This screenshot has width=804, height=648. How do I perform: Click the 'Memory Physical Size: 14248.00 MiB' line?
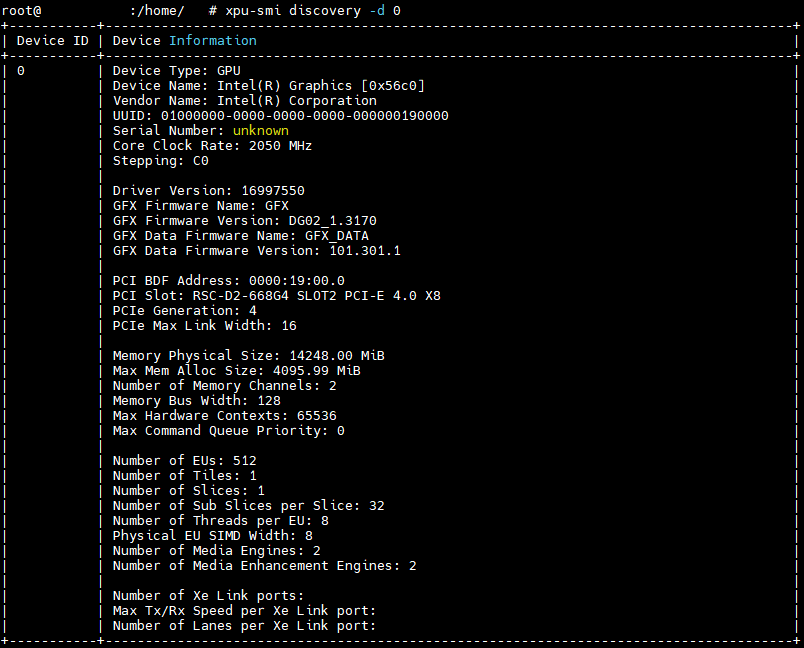click(x=248, y=356)
